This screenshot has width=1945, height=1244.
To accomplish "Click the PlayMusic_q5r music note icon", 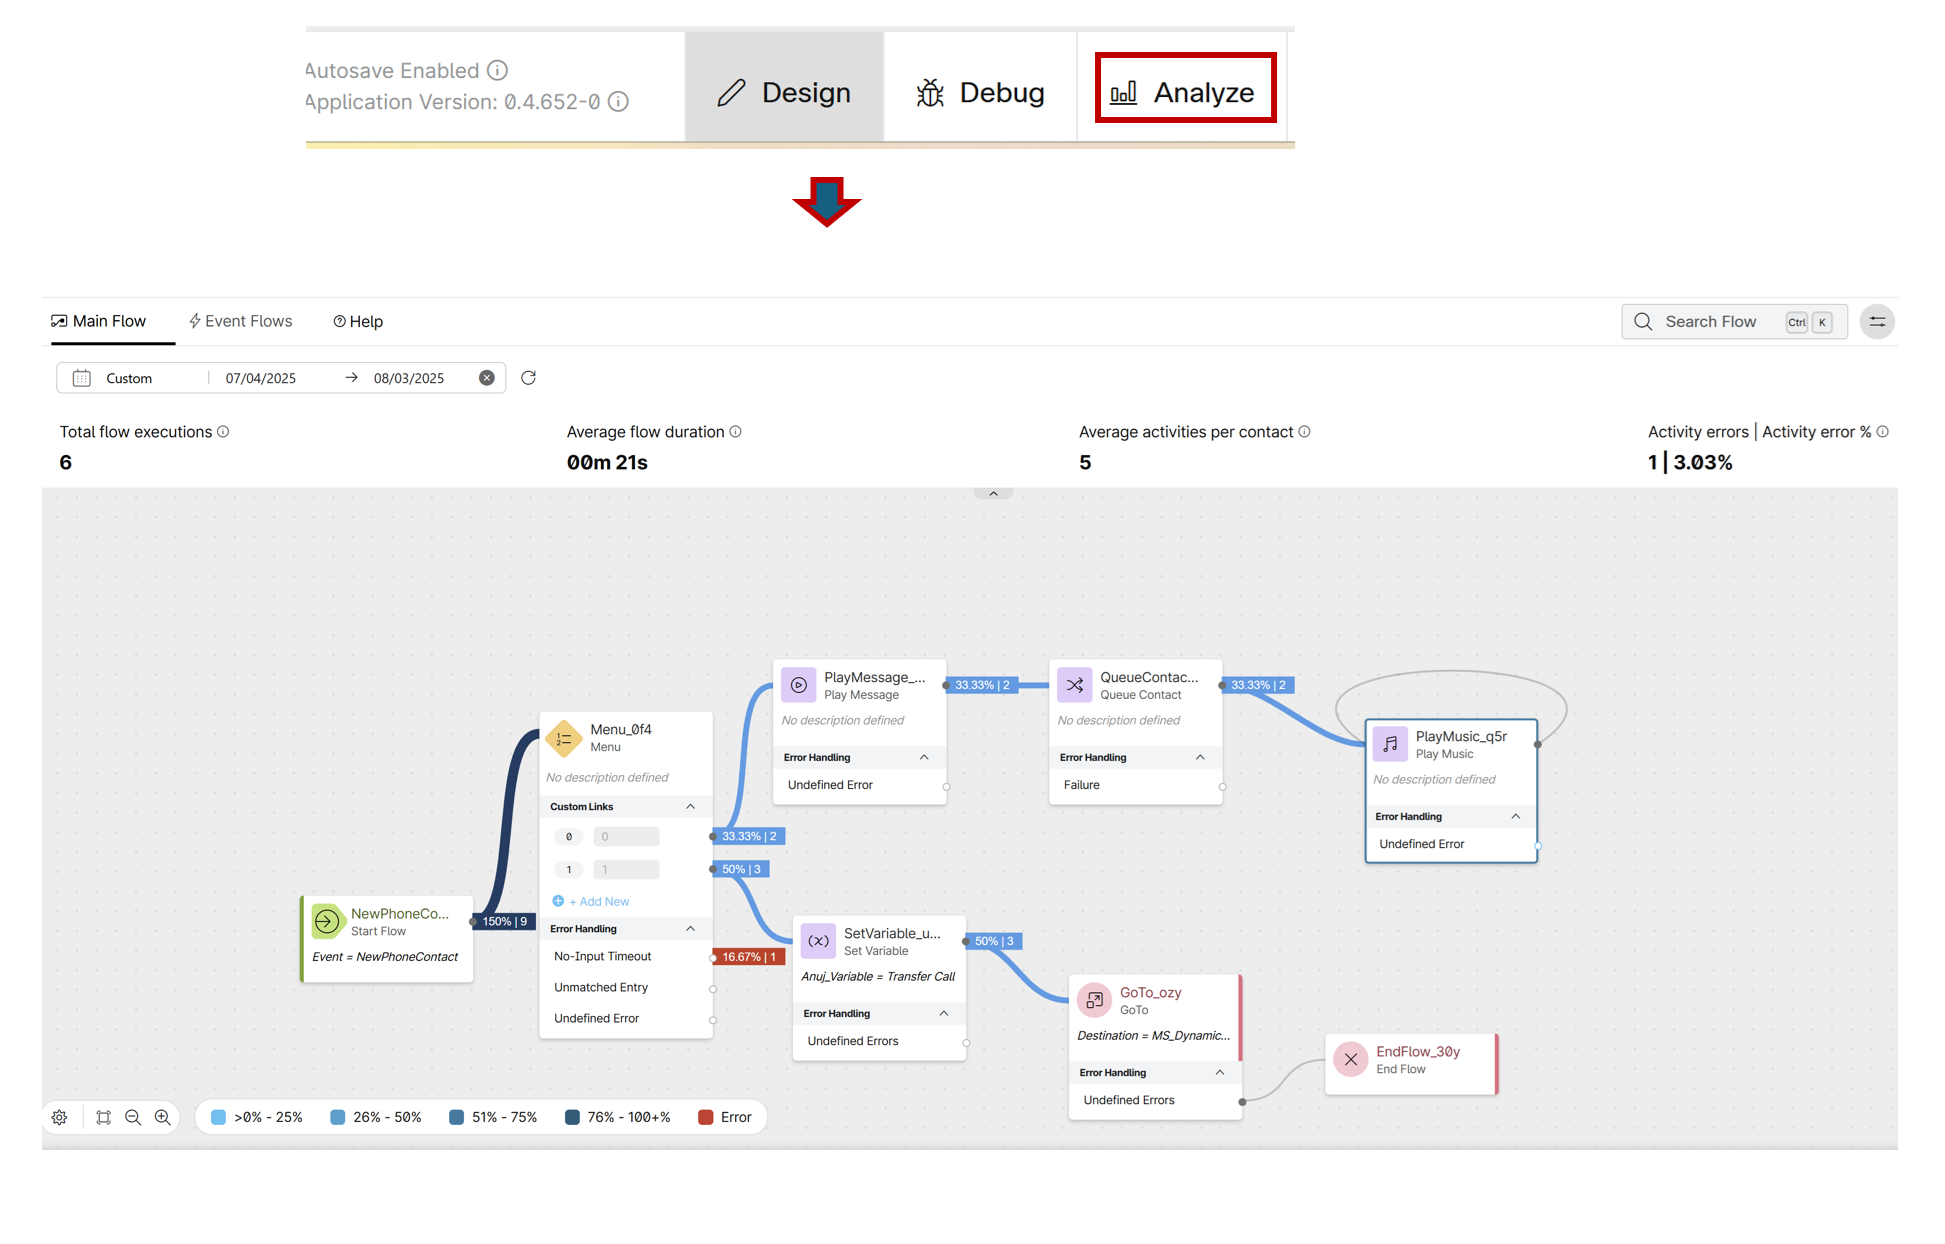I will (x=1390, y=744).
